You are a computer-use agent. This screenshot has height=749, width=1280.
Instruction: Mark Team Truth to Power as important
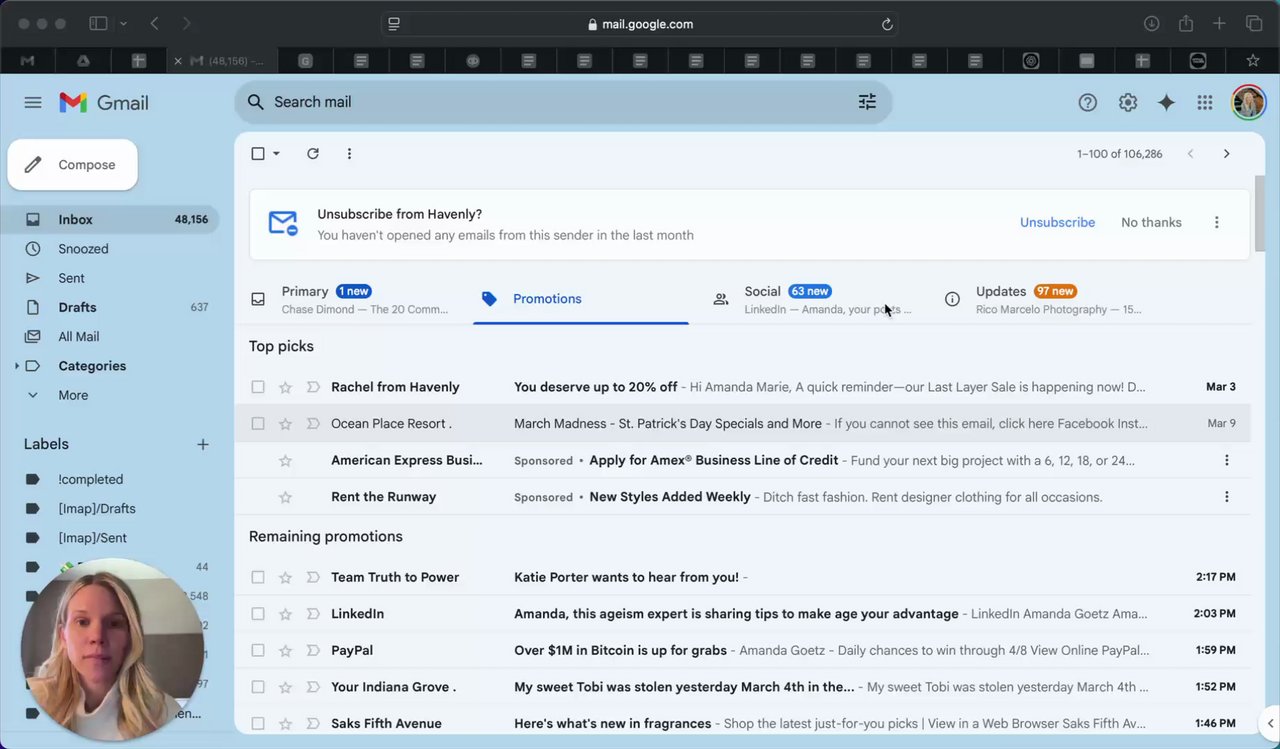pyautogui.click(x=312, y=577)
